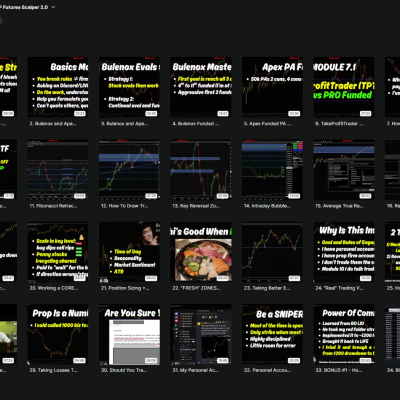Click title '12. How To Draw Tr...'

click(x=125, y=206)
